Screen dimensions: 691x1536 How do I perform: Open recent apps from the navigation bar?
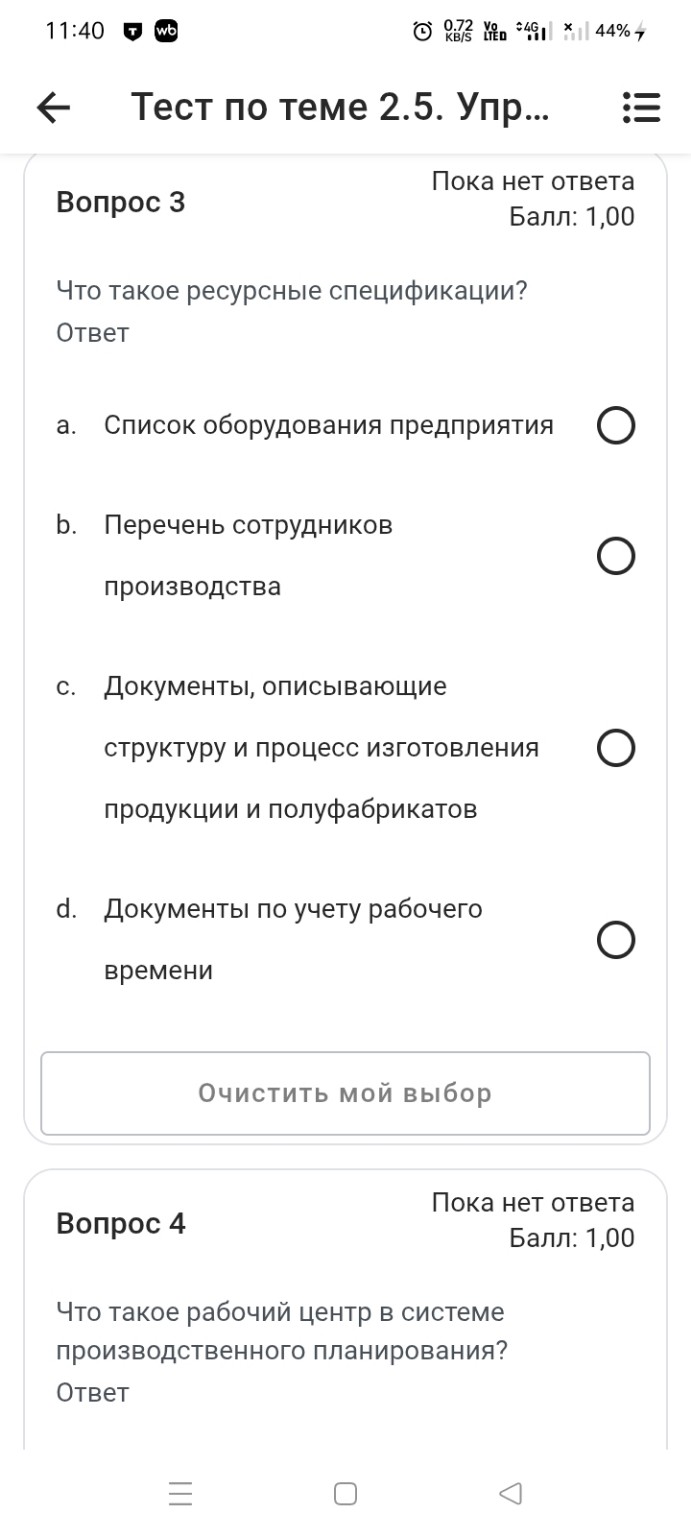pyautogui.click(x=179, y=1493)
